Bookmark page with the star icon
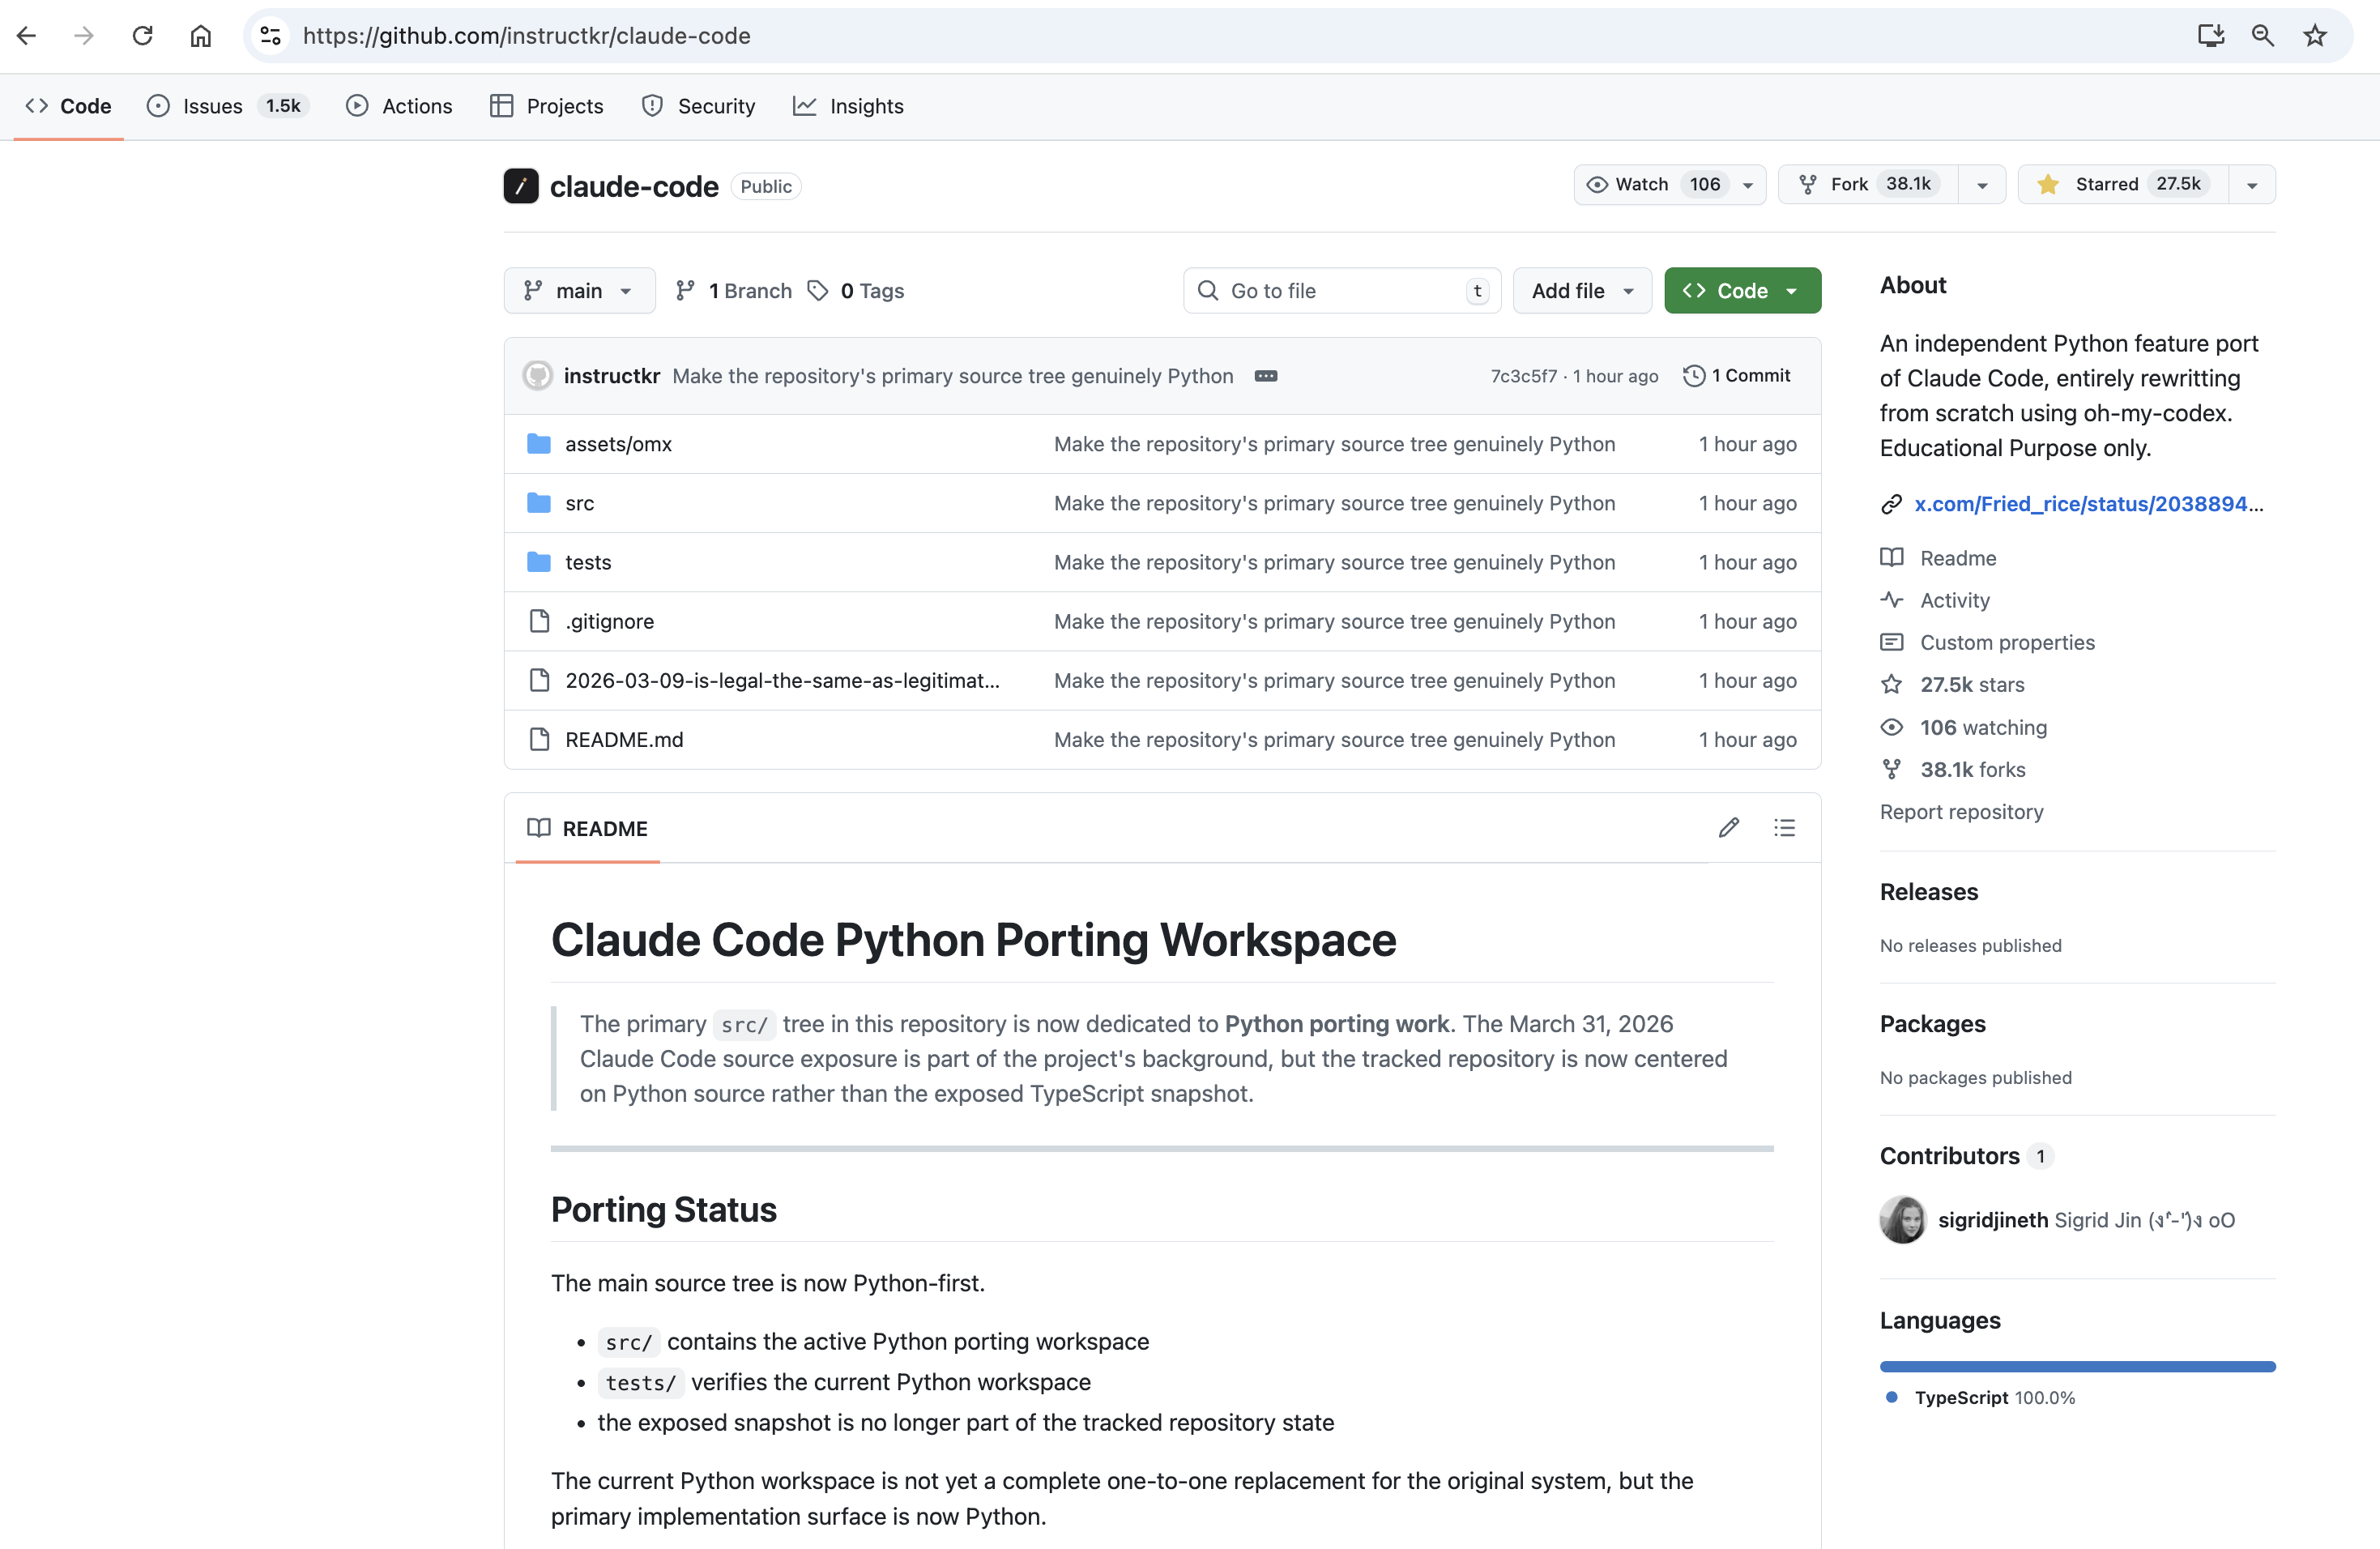Screen dimensions: 2380x1549 (2314, 36)
